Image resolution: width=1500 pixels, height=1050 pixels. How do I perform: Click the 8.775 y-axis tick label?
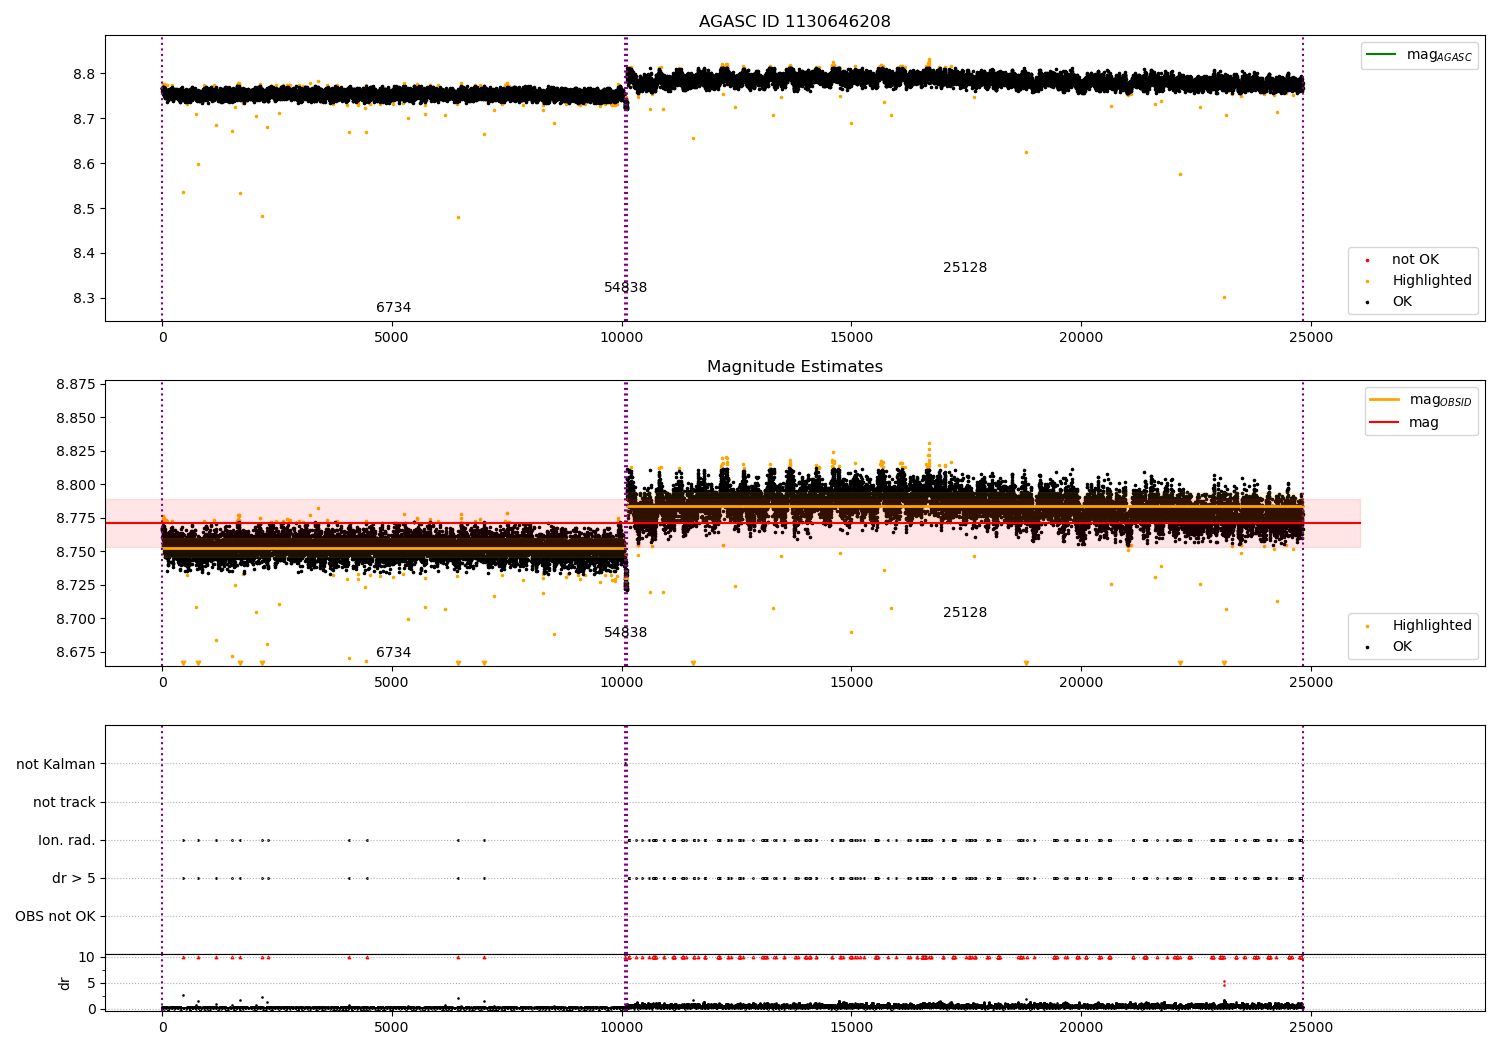tap(76, 518)
